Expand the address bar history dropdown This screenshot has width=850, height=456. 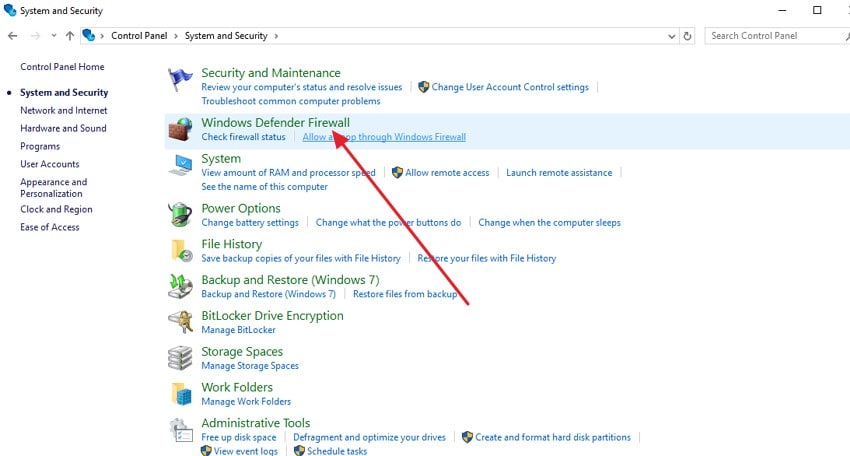(672, 36)
